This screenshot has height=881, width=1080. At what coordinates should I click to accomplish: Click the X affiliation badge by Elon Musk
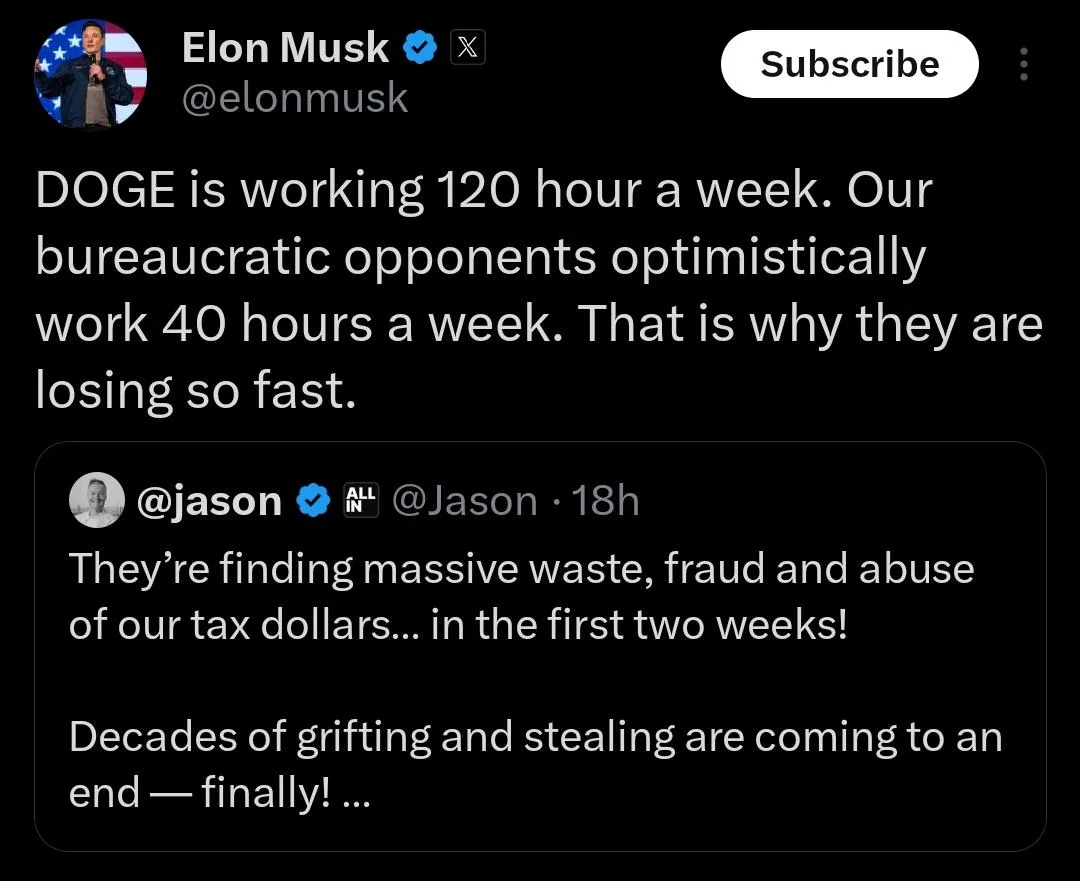pyautogui.click(x=467, y=48)
